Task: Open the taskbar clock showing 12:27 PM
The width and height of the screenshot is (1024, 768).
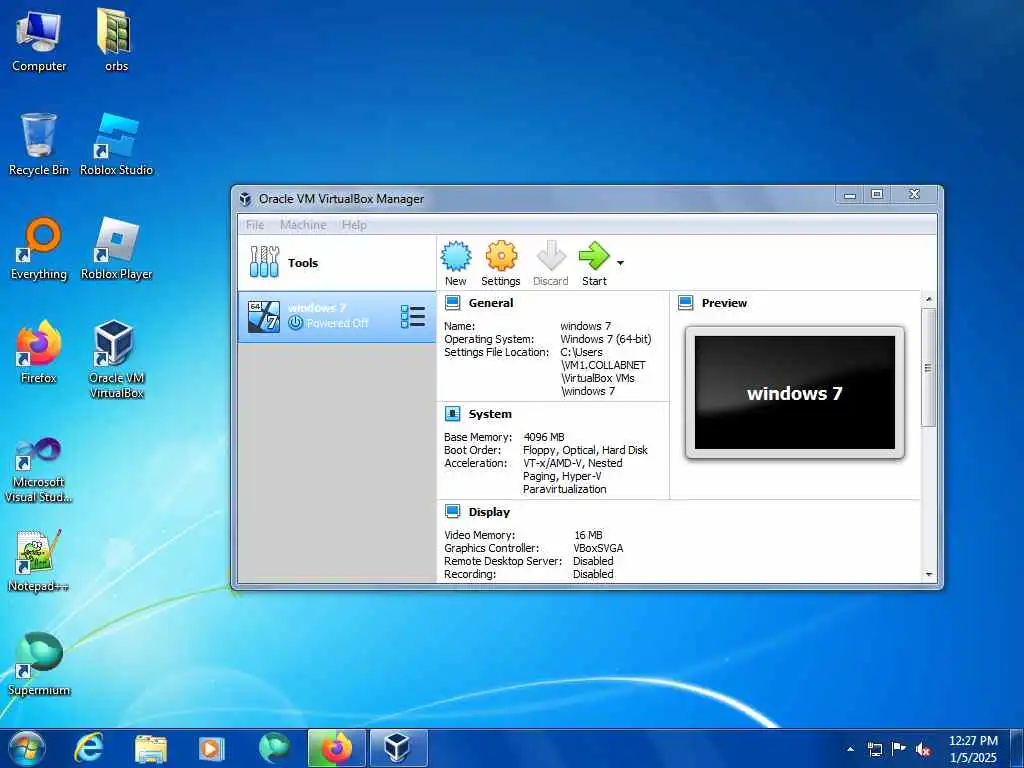Action: click(973, 748)
